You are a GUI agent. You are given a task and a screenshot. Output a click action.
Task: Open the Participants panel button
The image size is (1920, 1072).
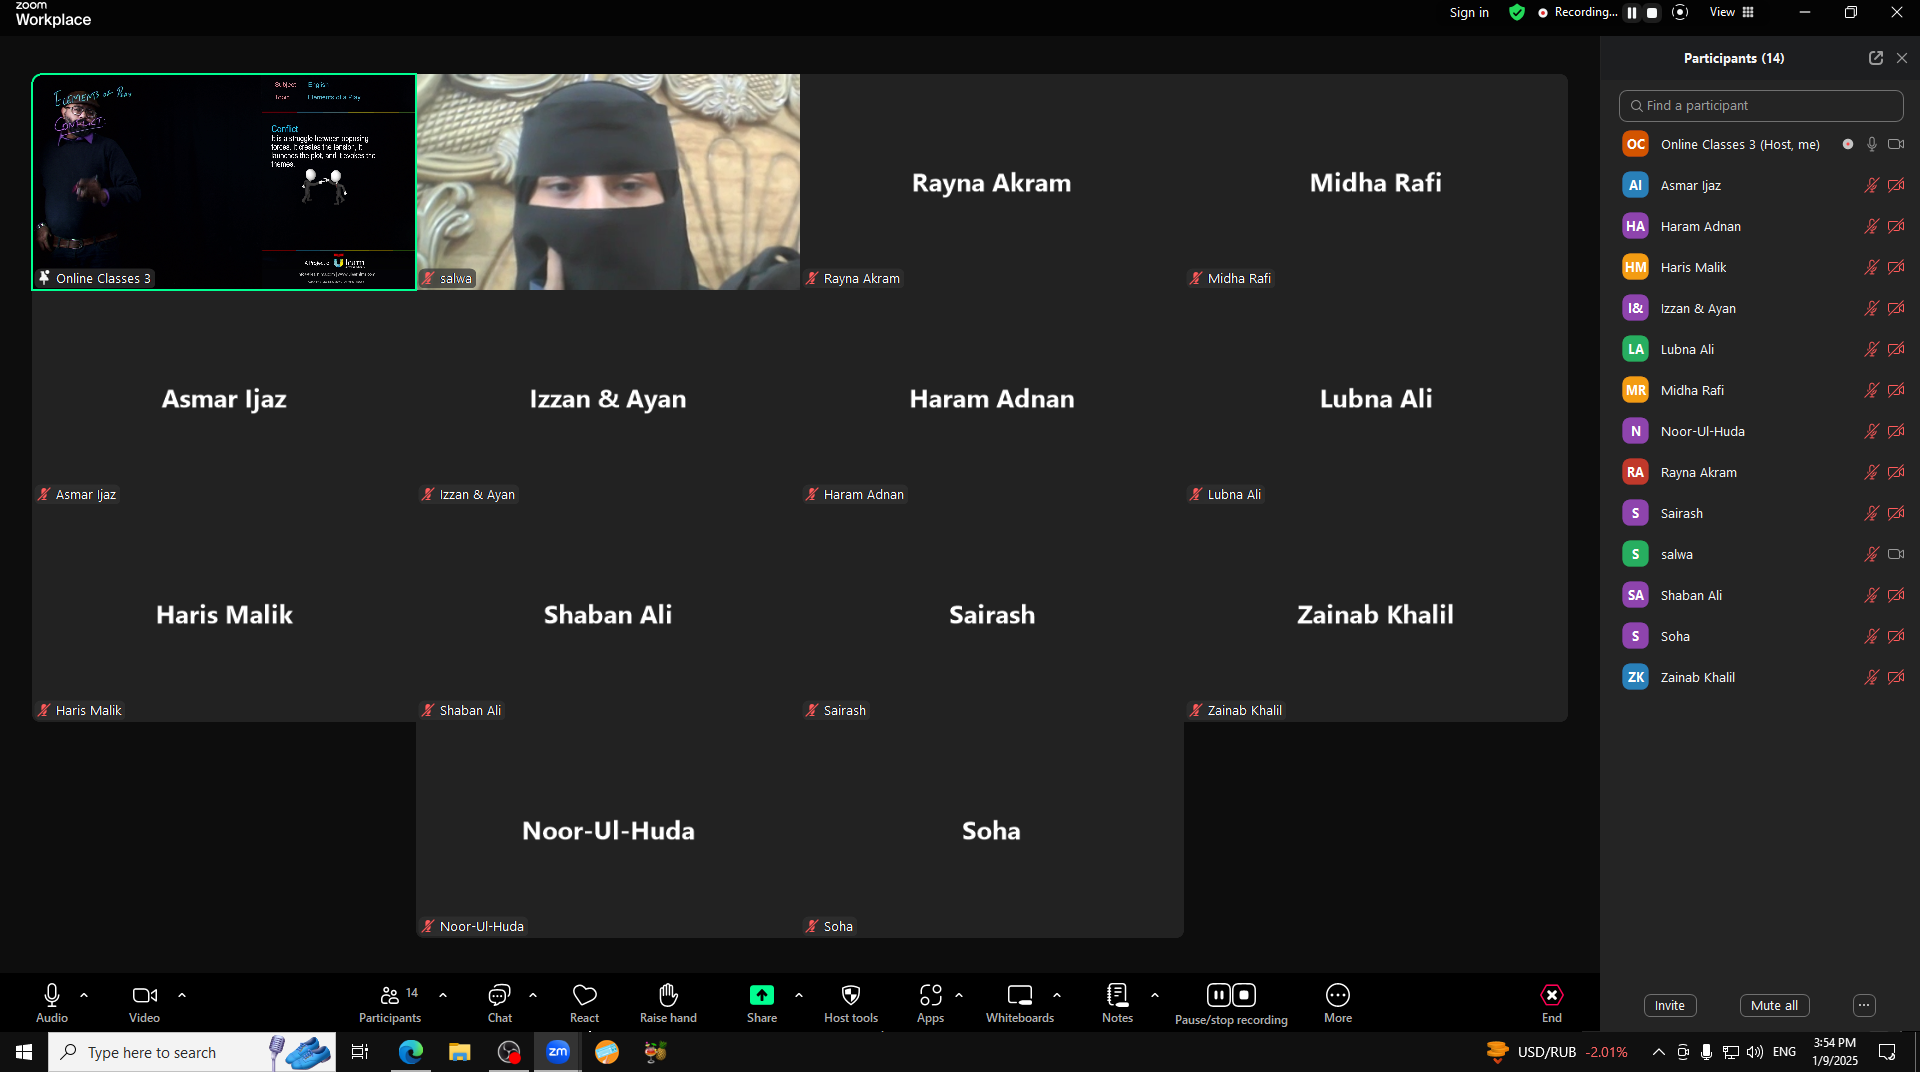pos(390,1002)
